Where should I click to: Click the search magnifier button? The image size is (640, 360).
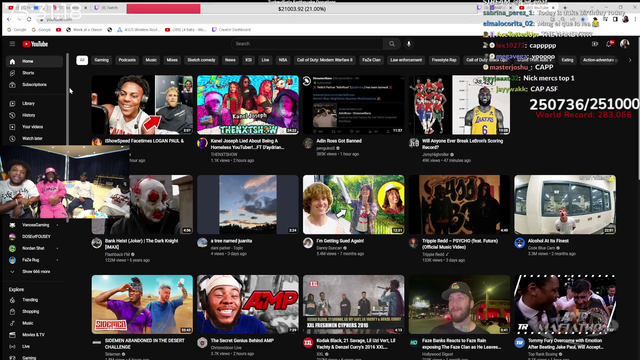pos(392,44)
